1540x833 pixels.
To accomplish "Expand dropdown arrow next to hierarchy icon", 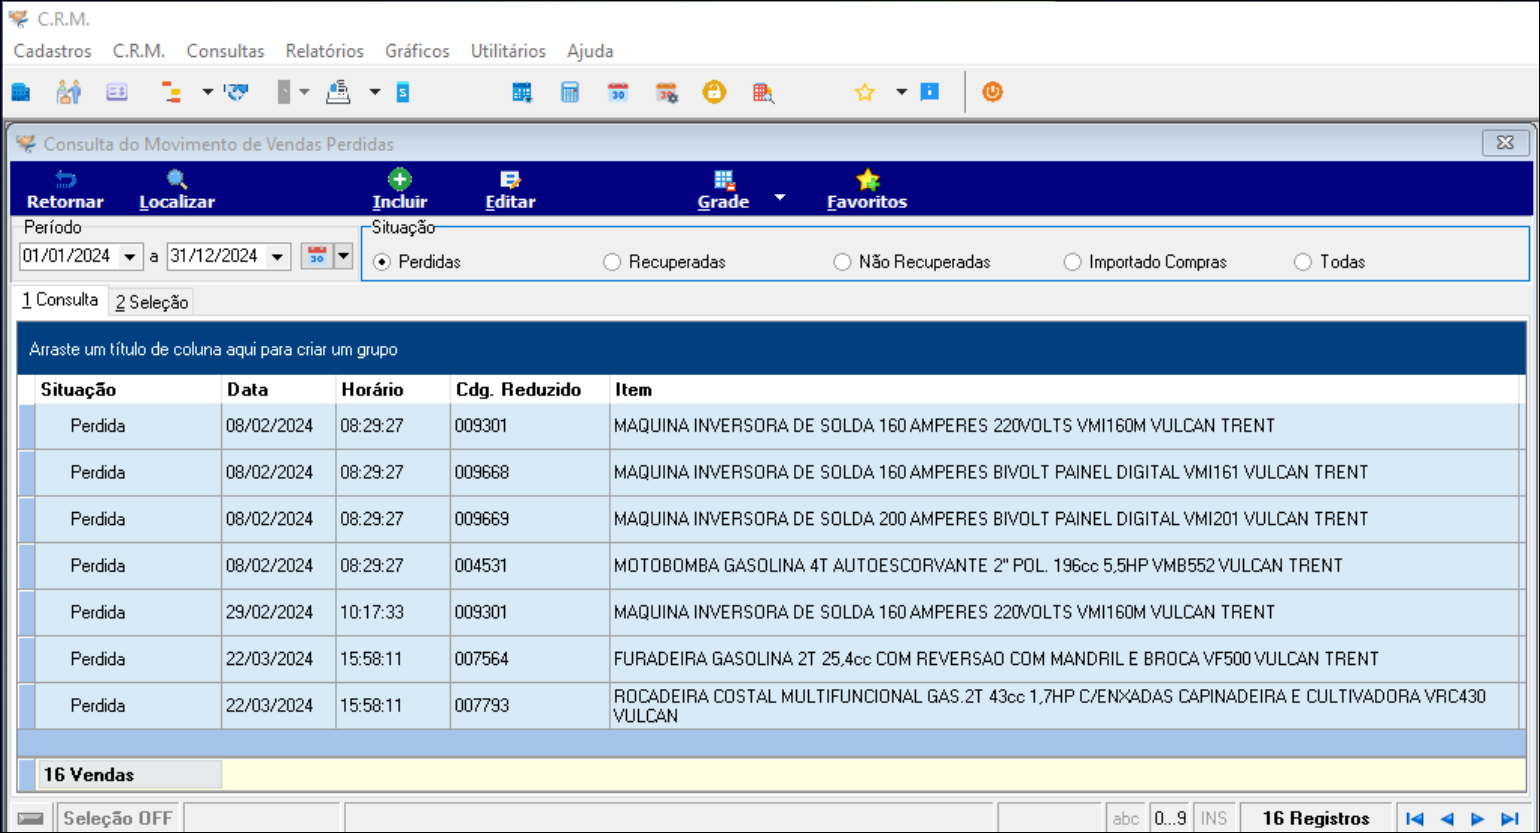I will click(207, 92).
